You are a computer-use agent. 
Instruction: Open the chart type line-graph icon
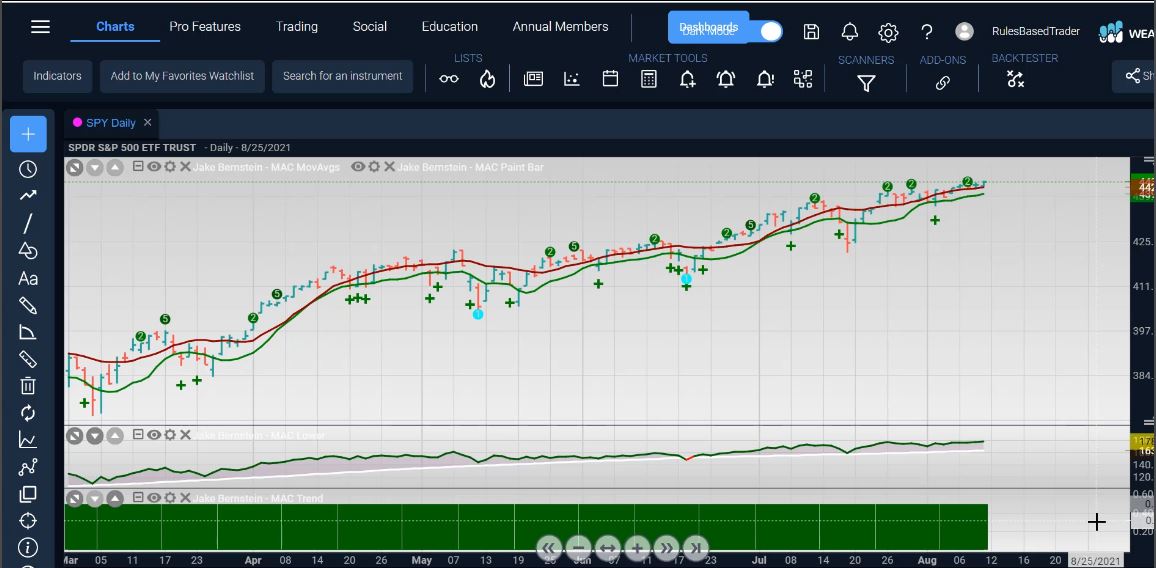(28, 440)
